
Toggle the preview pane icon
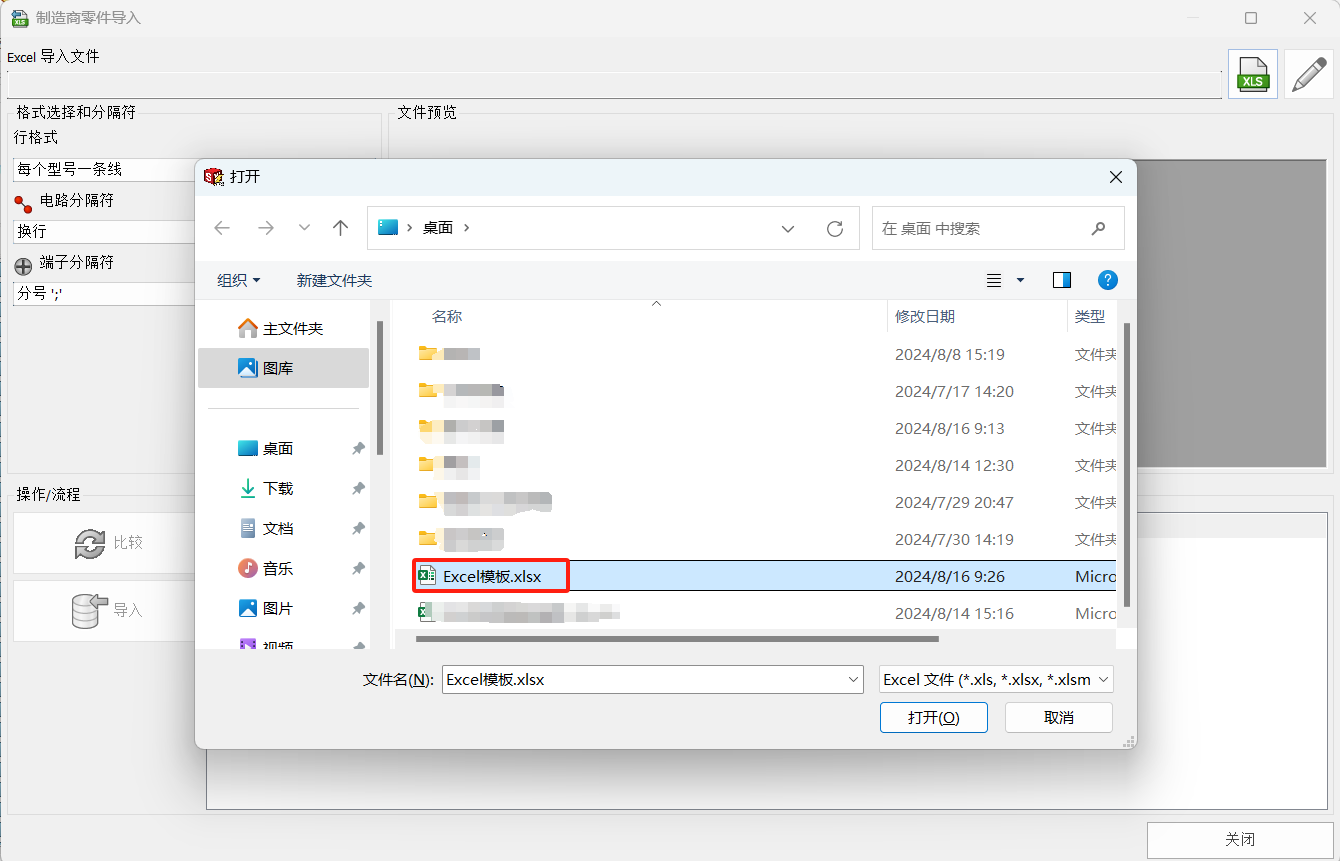point(1062,280)
